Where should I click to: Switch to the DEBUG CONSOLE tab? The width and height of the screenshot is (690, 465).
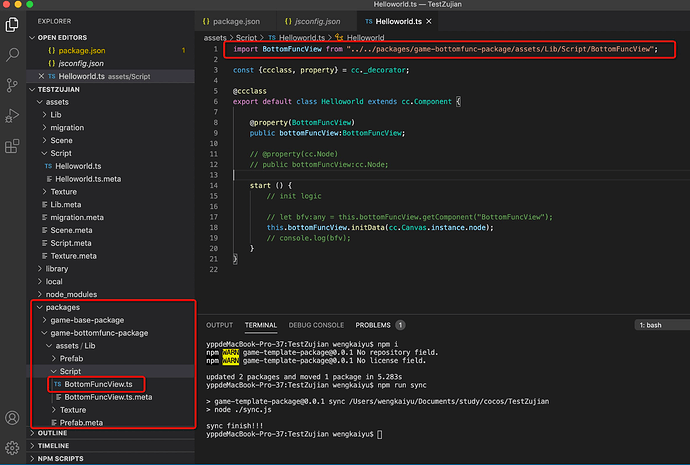pos(316,325)
